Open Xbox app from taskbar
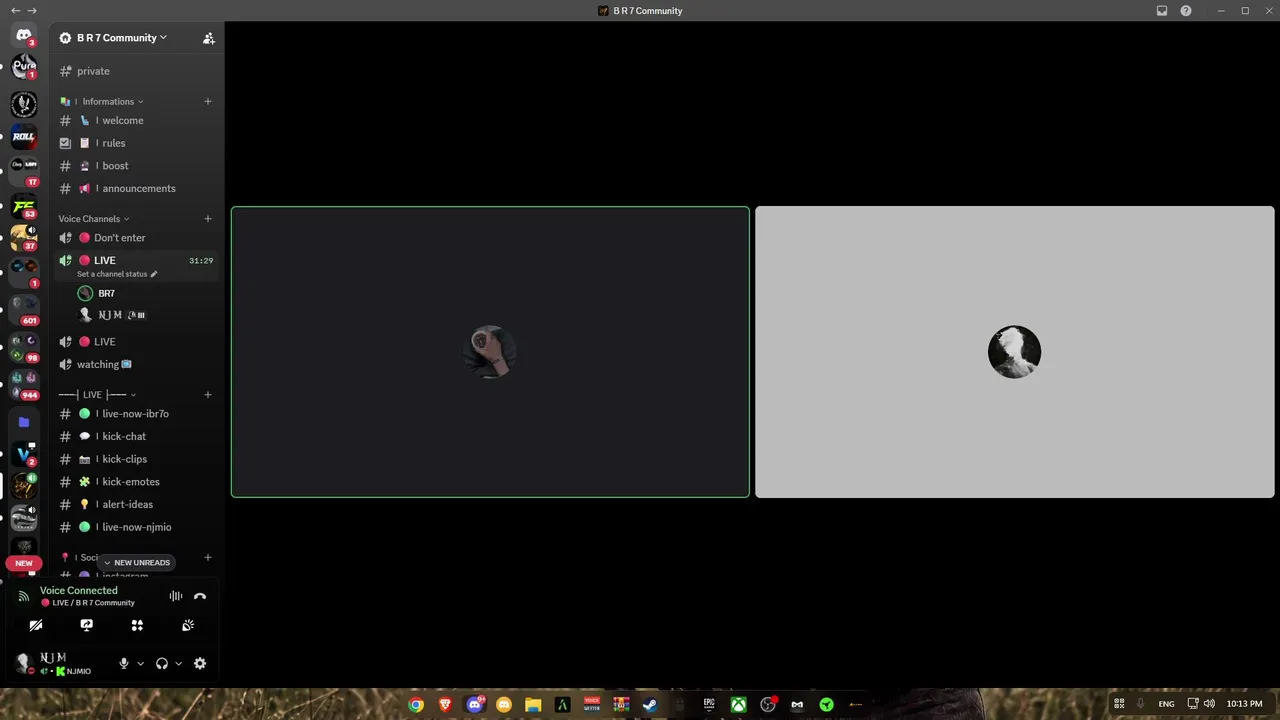 point(738,704)
